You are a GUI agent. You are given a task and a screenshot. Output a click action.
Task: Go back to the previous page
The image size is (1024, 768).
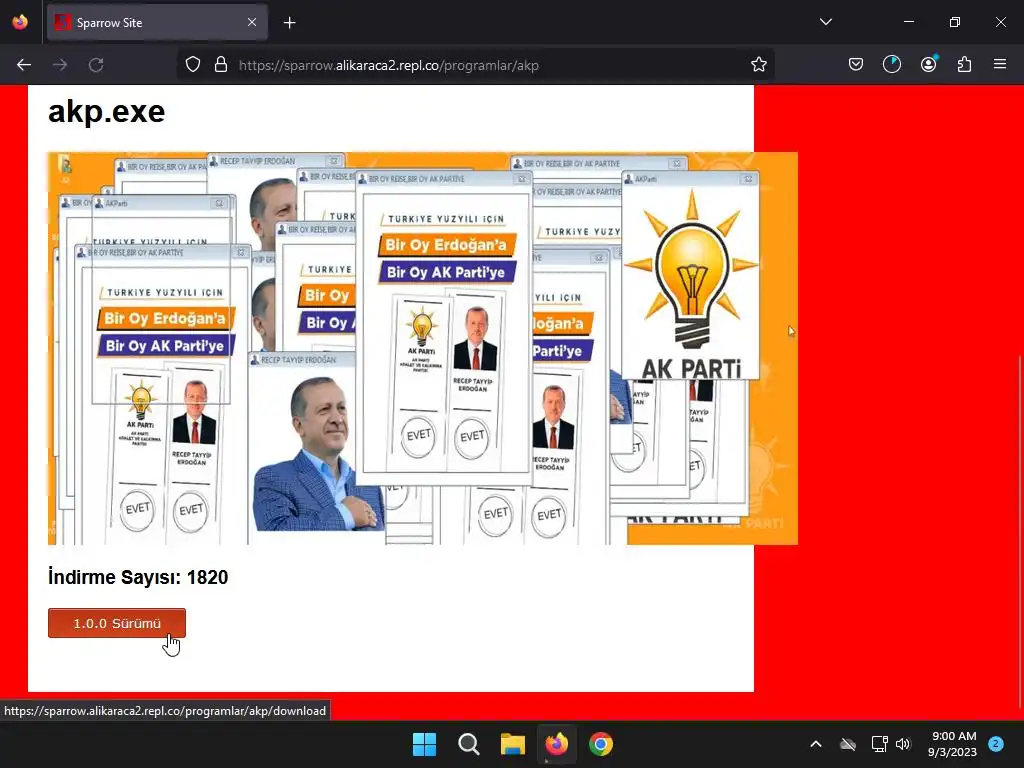pyautogui.click(x=24, y=65)
